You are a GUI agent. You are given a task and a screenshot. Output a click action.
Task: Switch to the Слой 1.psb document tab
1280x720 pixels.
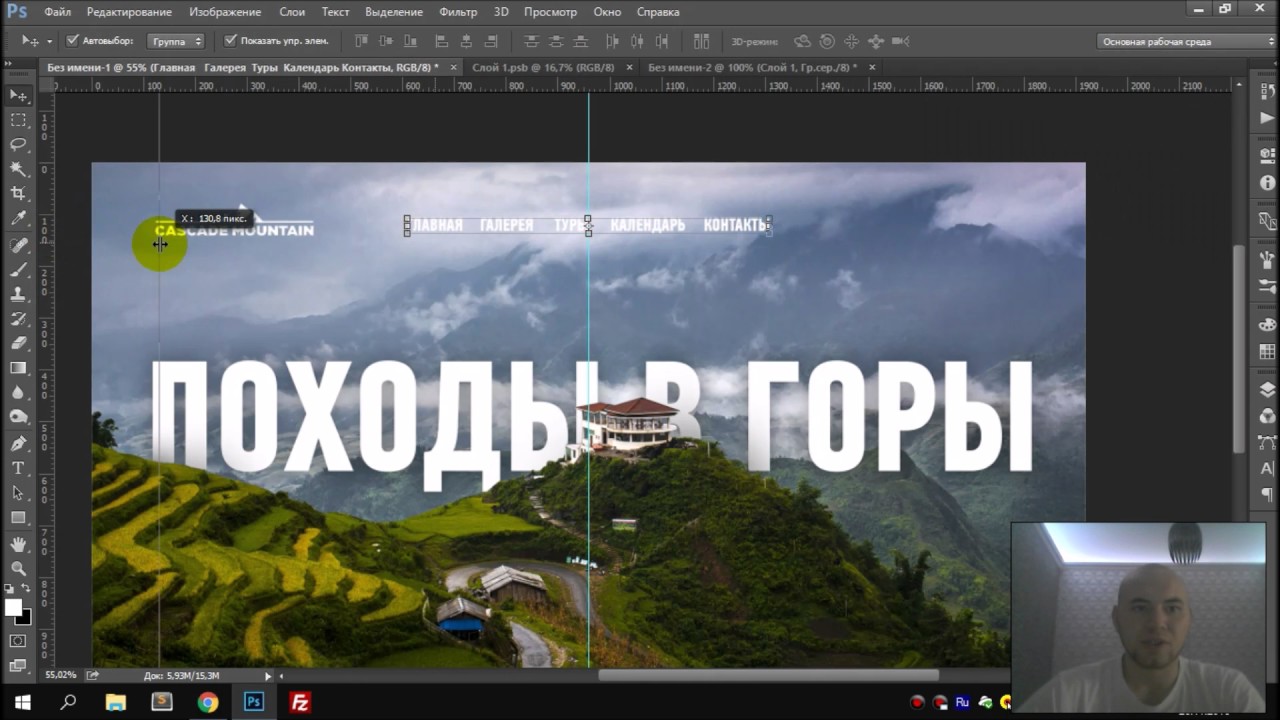tap(543, 67)
